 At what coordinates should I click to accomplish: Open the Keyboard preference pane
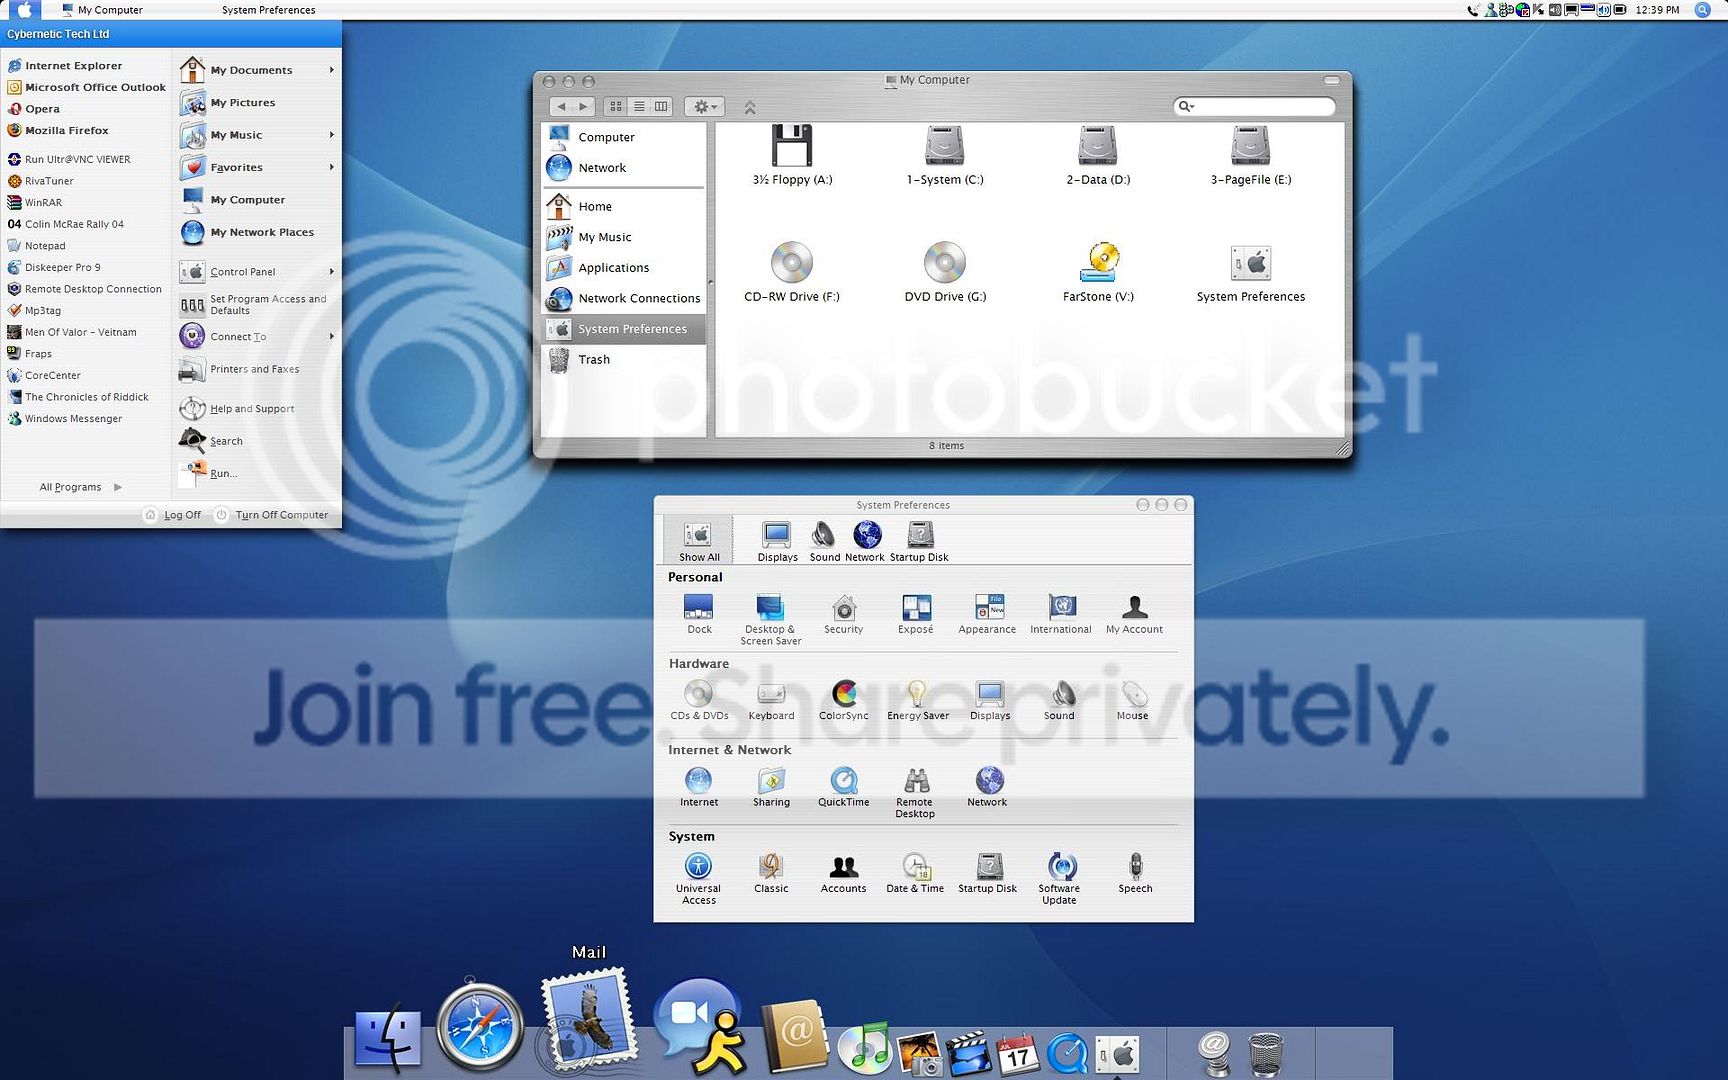tap(771, 700)
